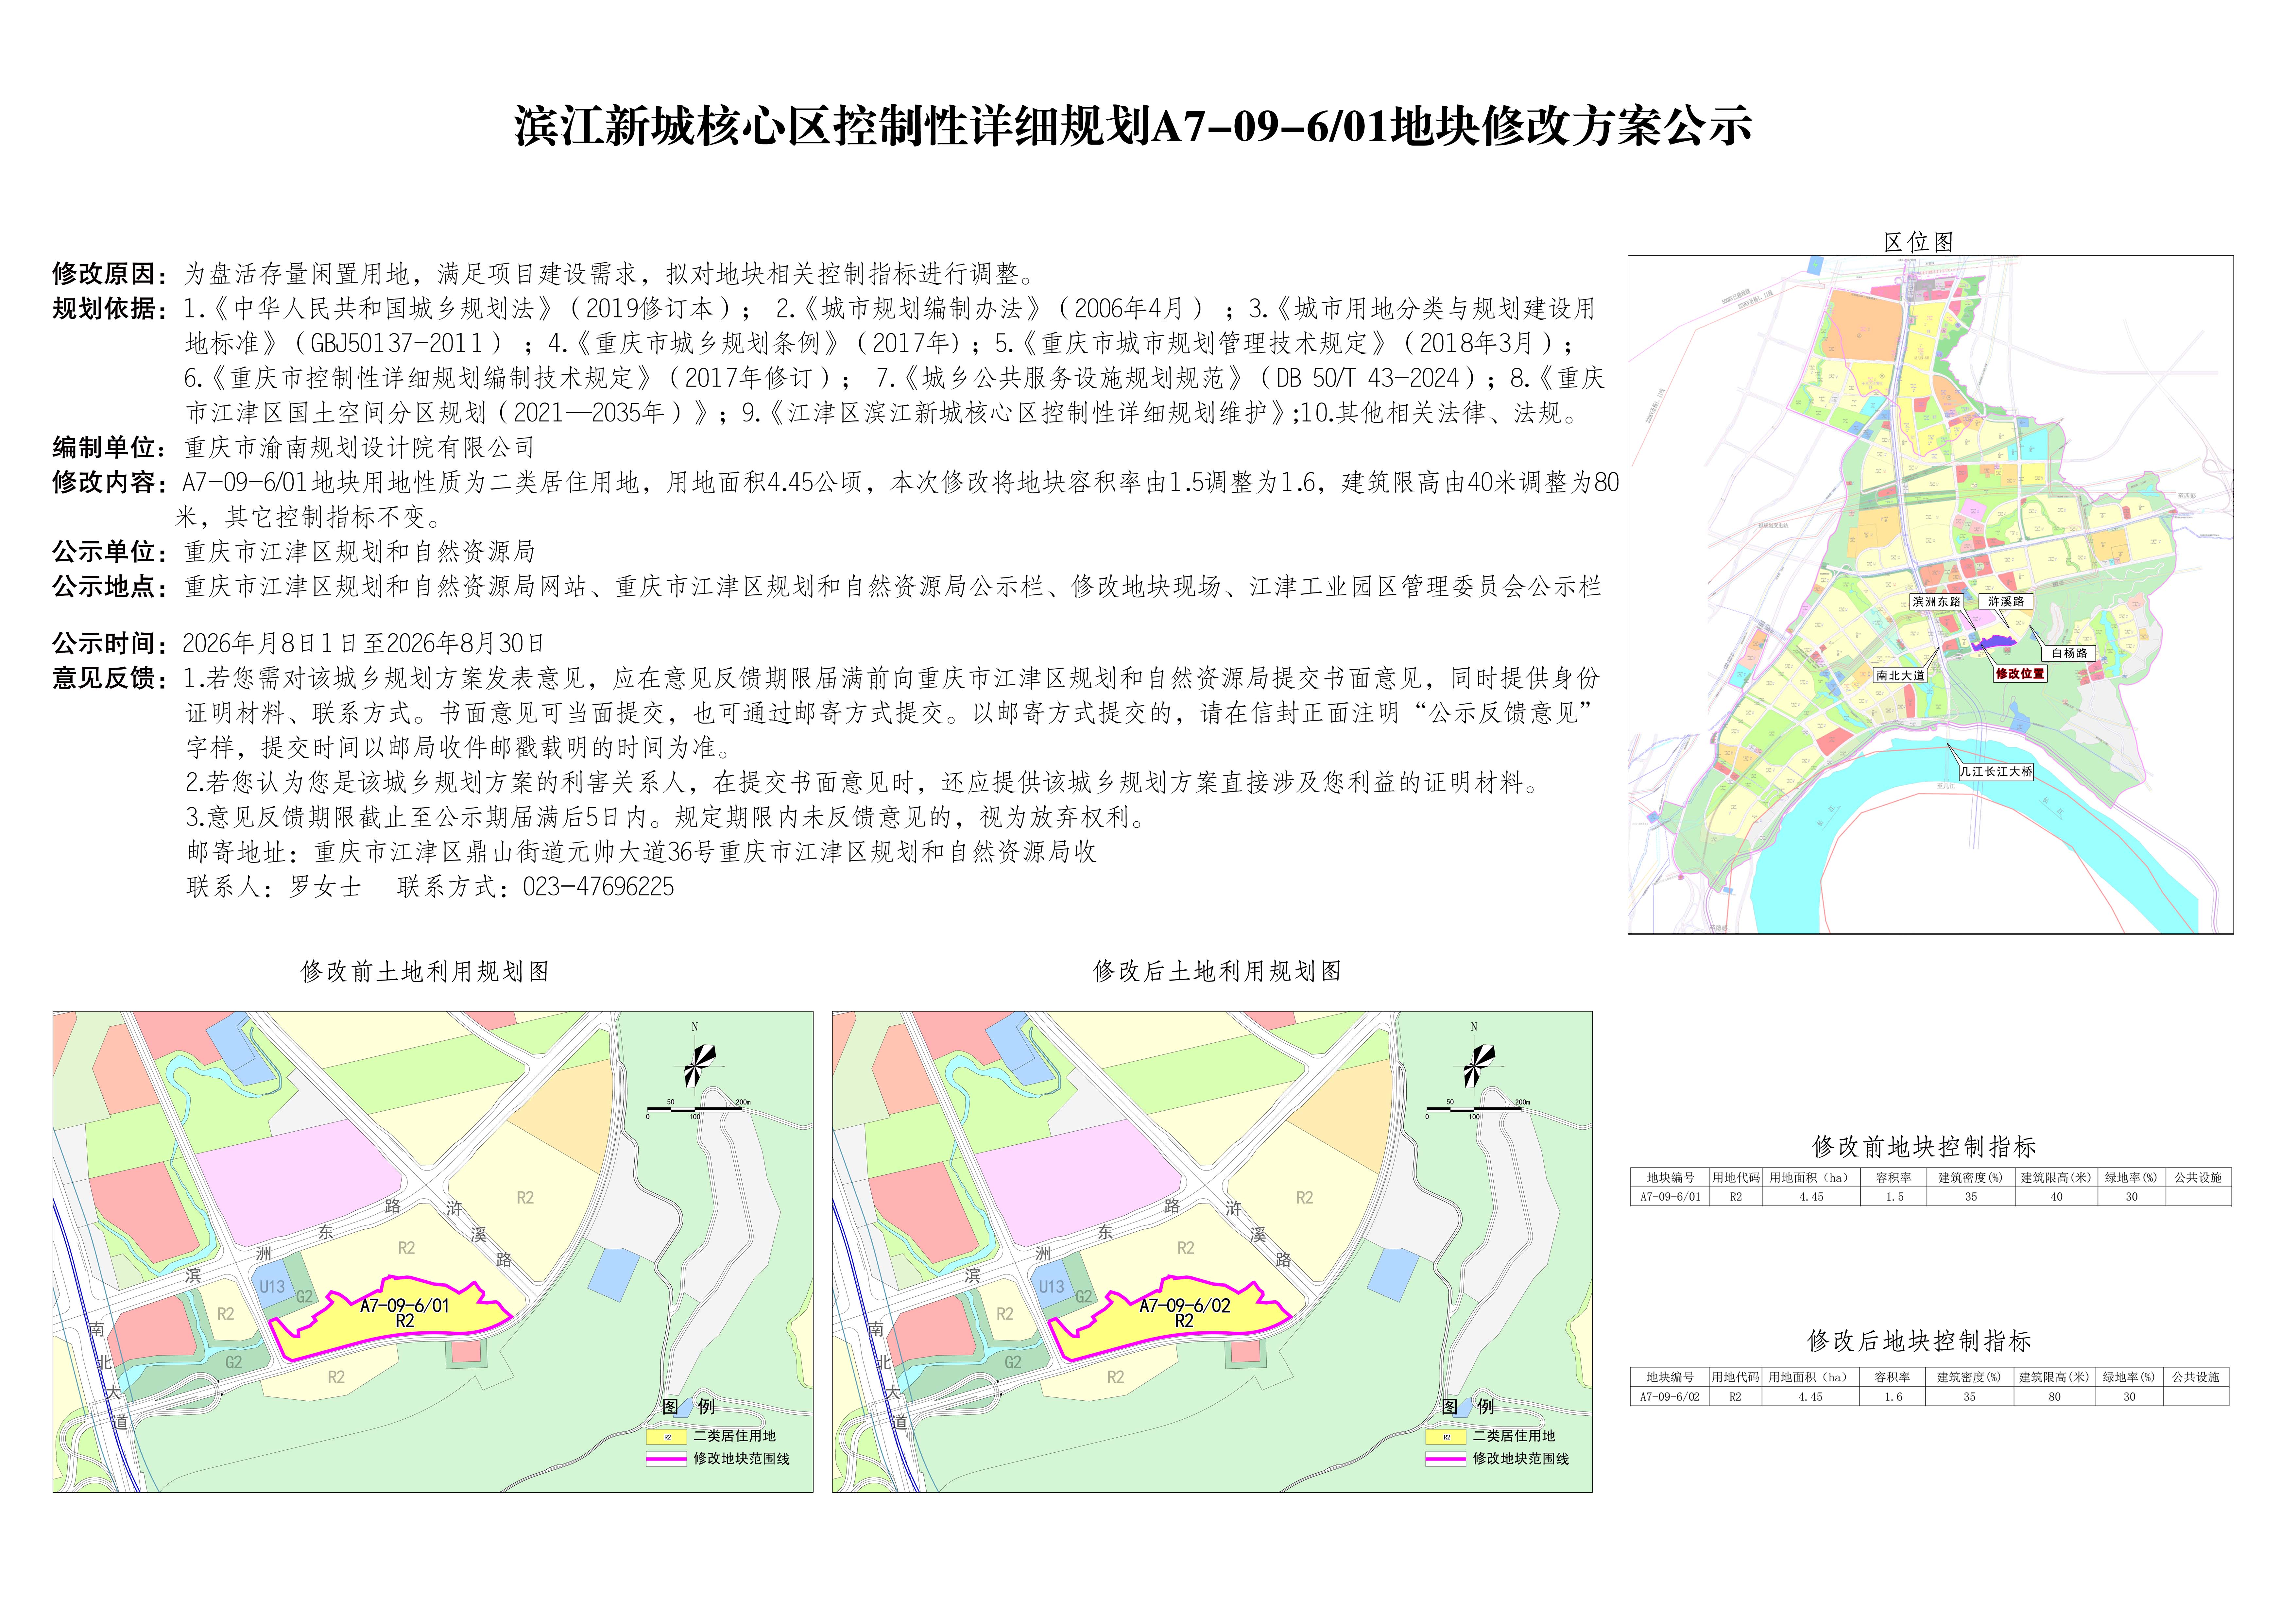This screenshot has height=1624, width=2296.
Task: Click the "浒溪路" label on the location map
Action: click(2006, 602)
